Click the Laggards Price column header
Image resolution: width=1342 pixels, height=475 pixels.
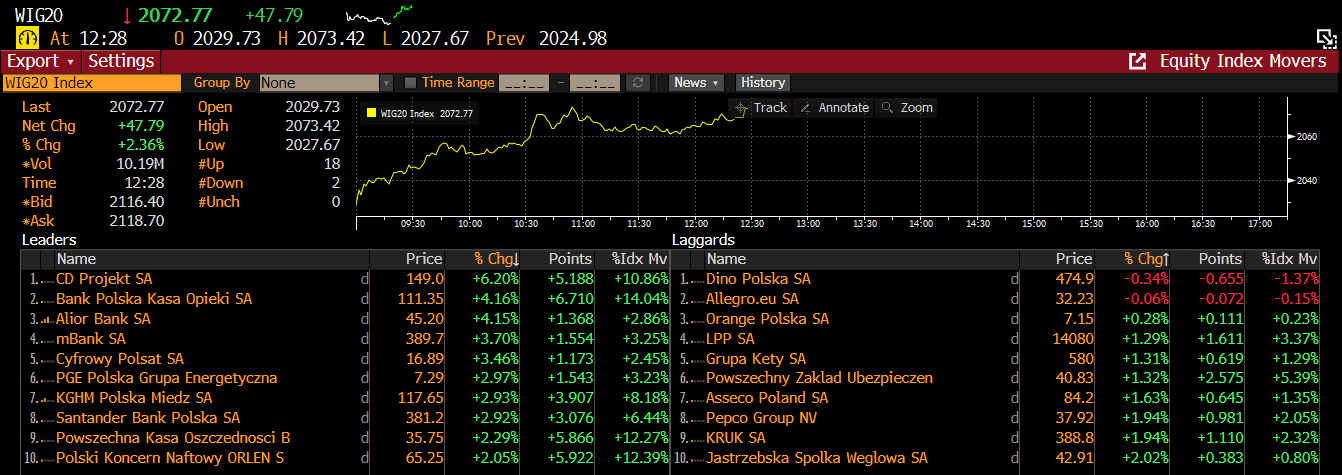coord(1058,259)
